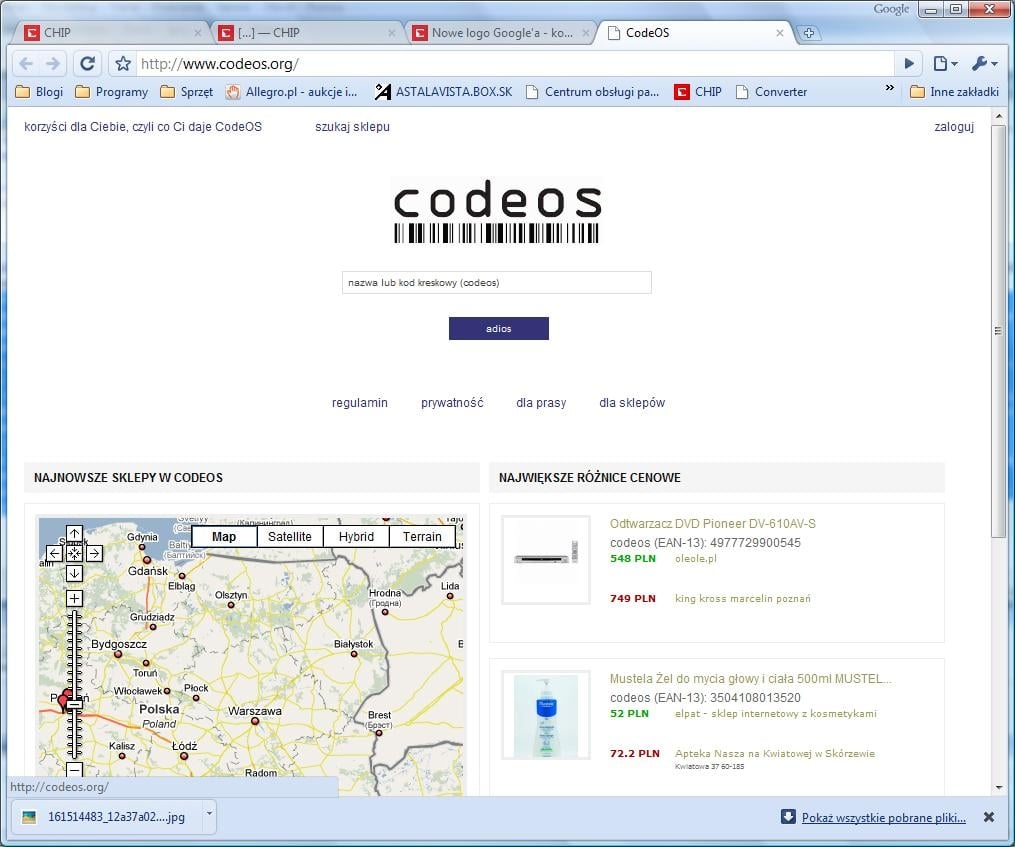
Task: Expand the downloaded jpg file options arrow
Action: coord(209,816)
